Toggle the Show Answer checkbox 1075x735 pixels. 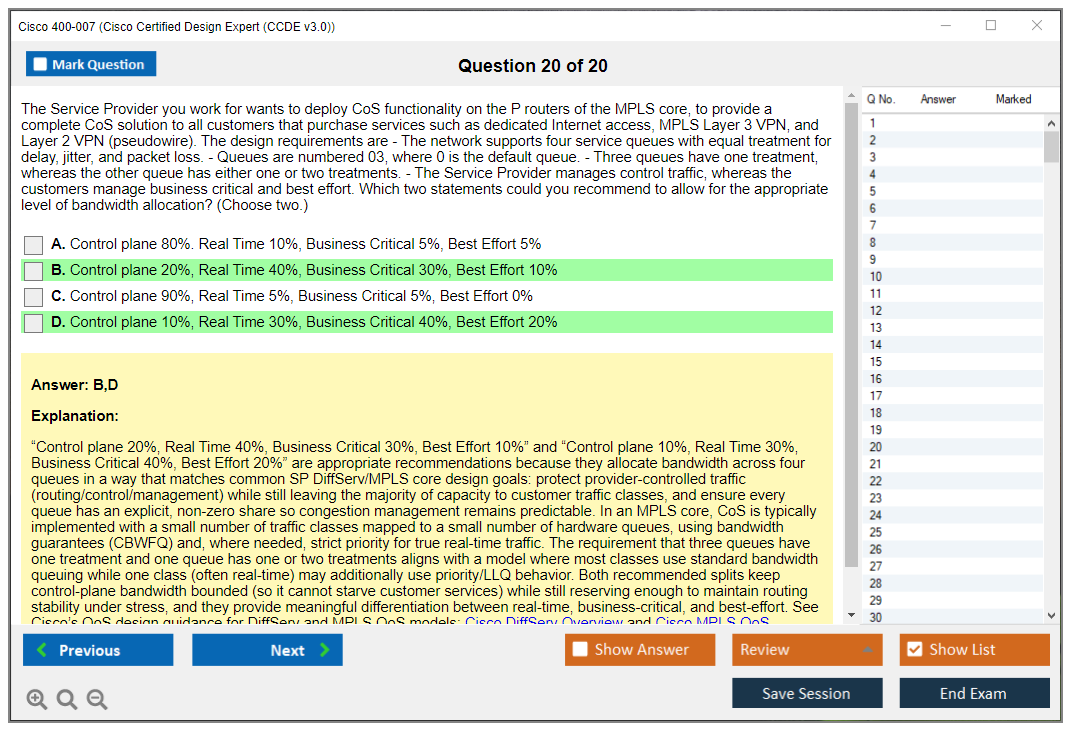[580, 650]
